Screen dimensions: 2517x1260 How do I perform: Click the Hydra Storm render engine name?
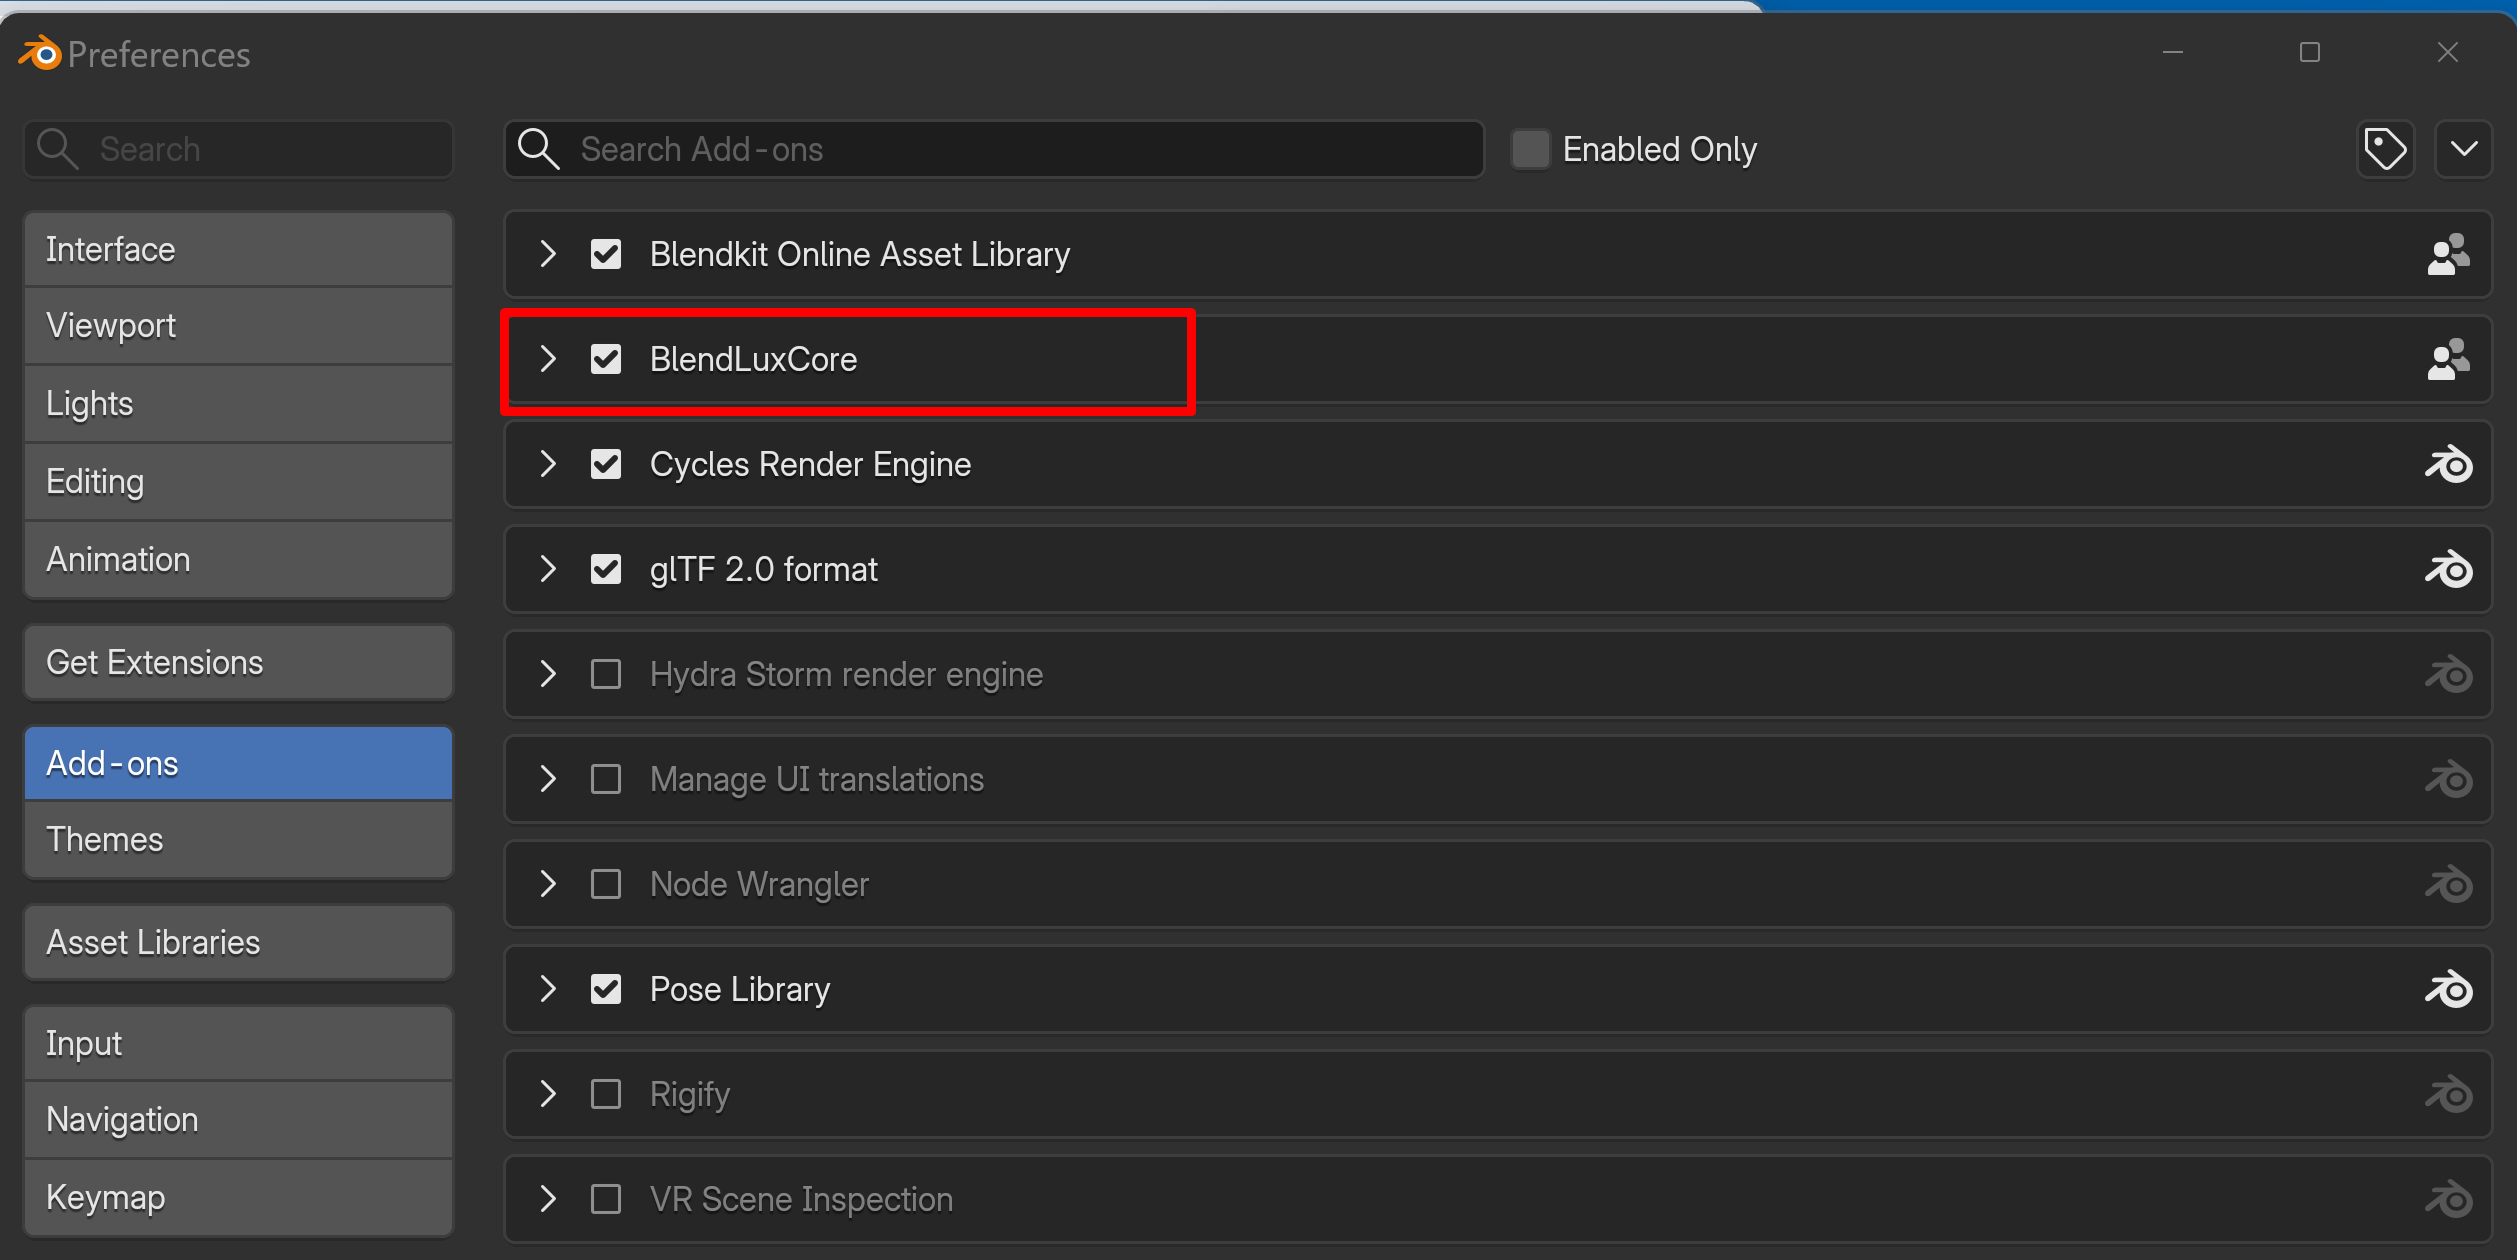tap(846, 674)
